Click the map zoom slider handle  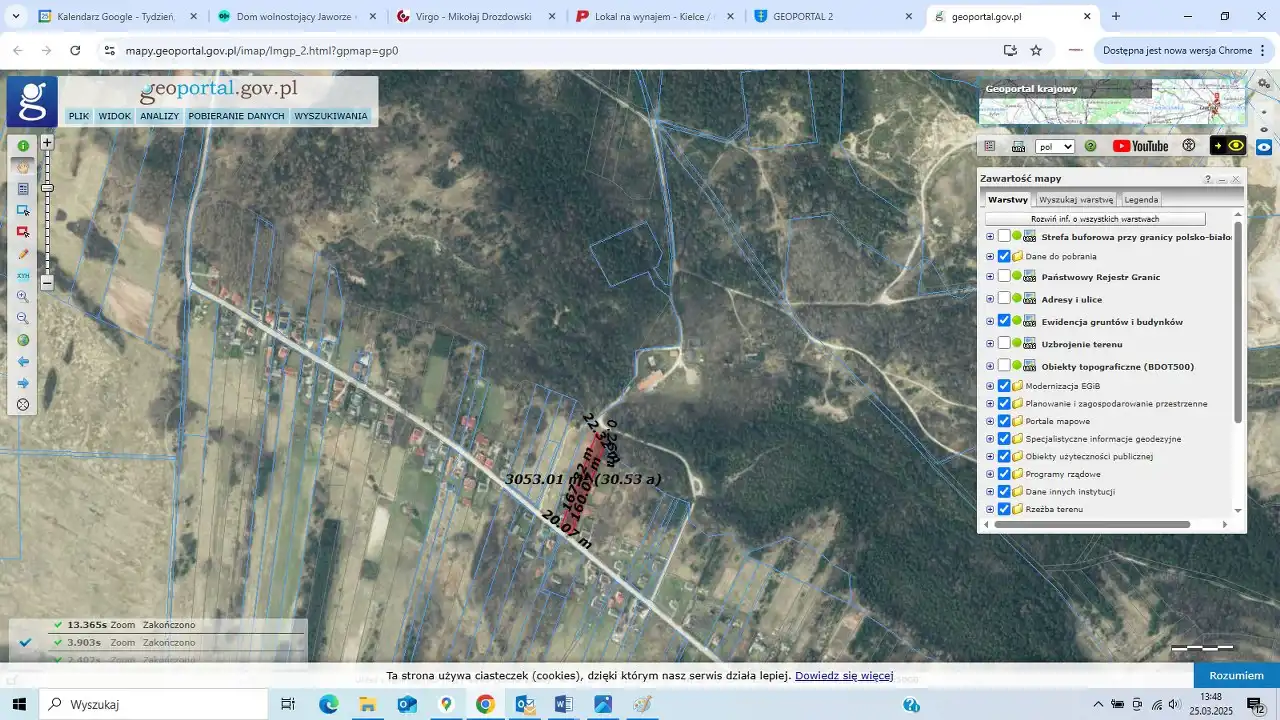47,188
